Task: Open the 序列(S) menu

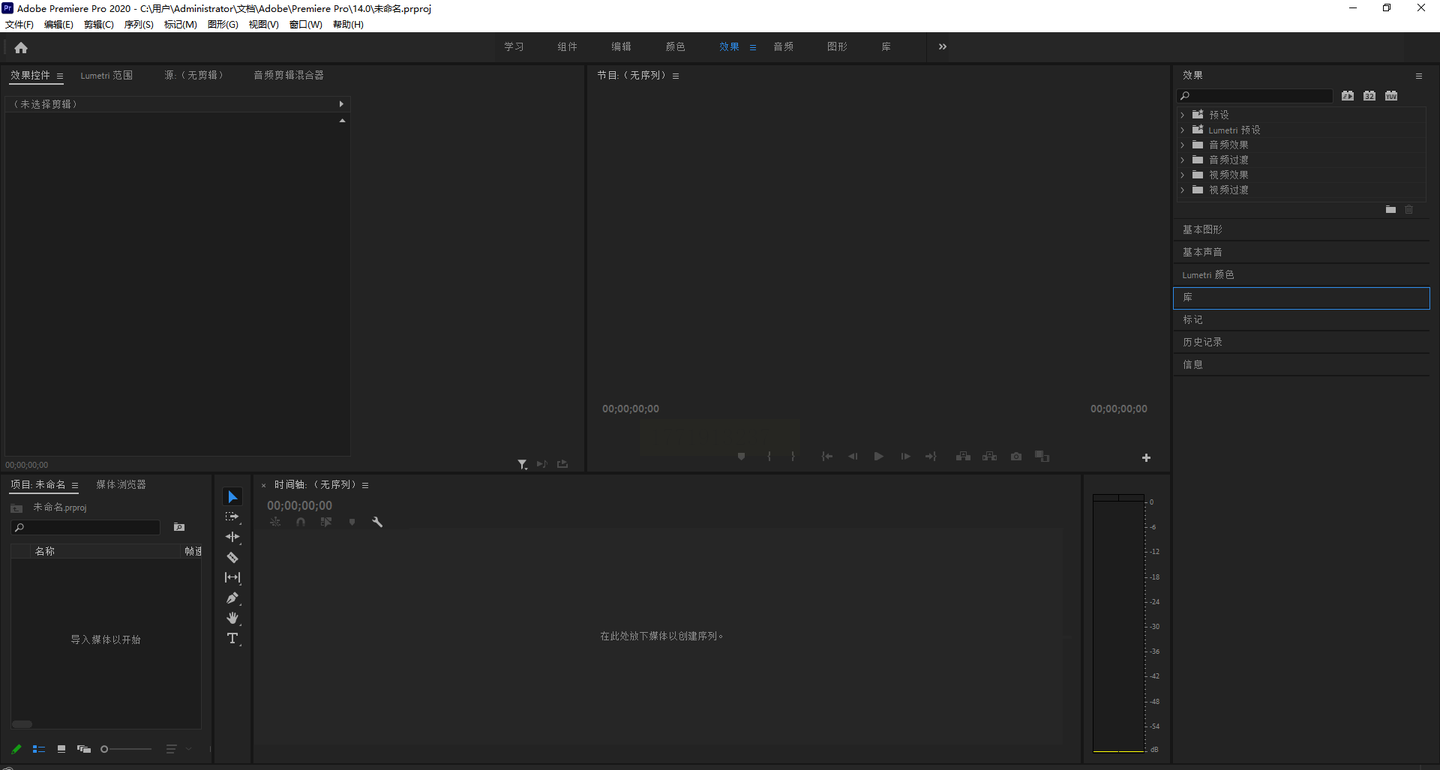Action: click(x=139, y=25)
